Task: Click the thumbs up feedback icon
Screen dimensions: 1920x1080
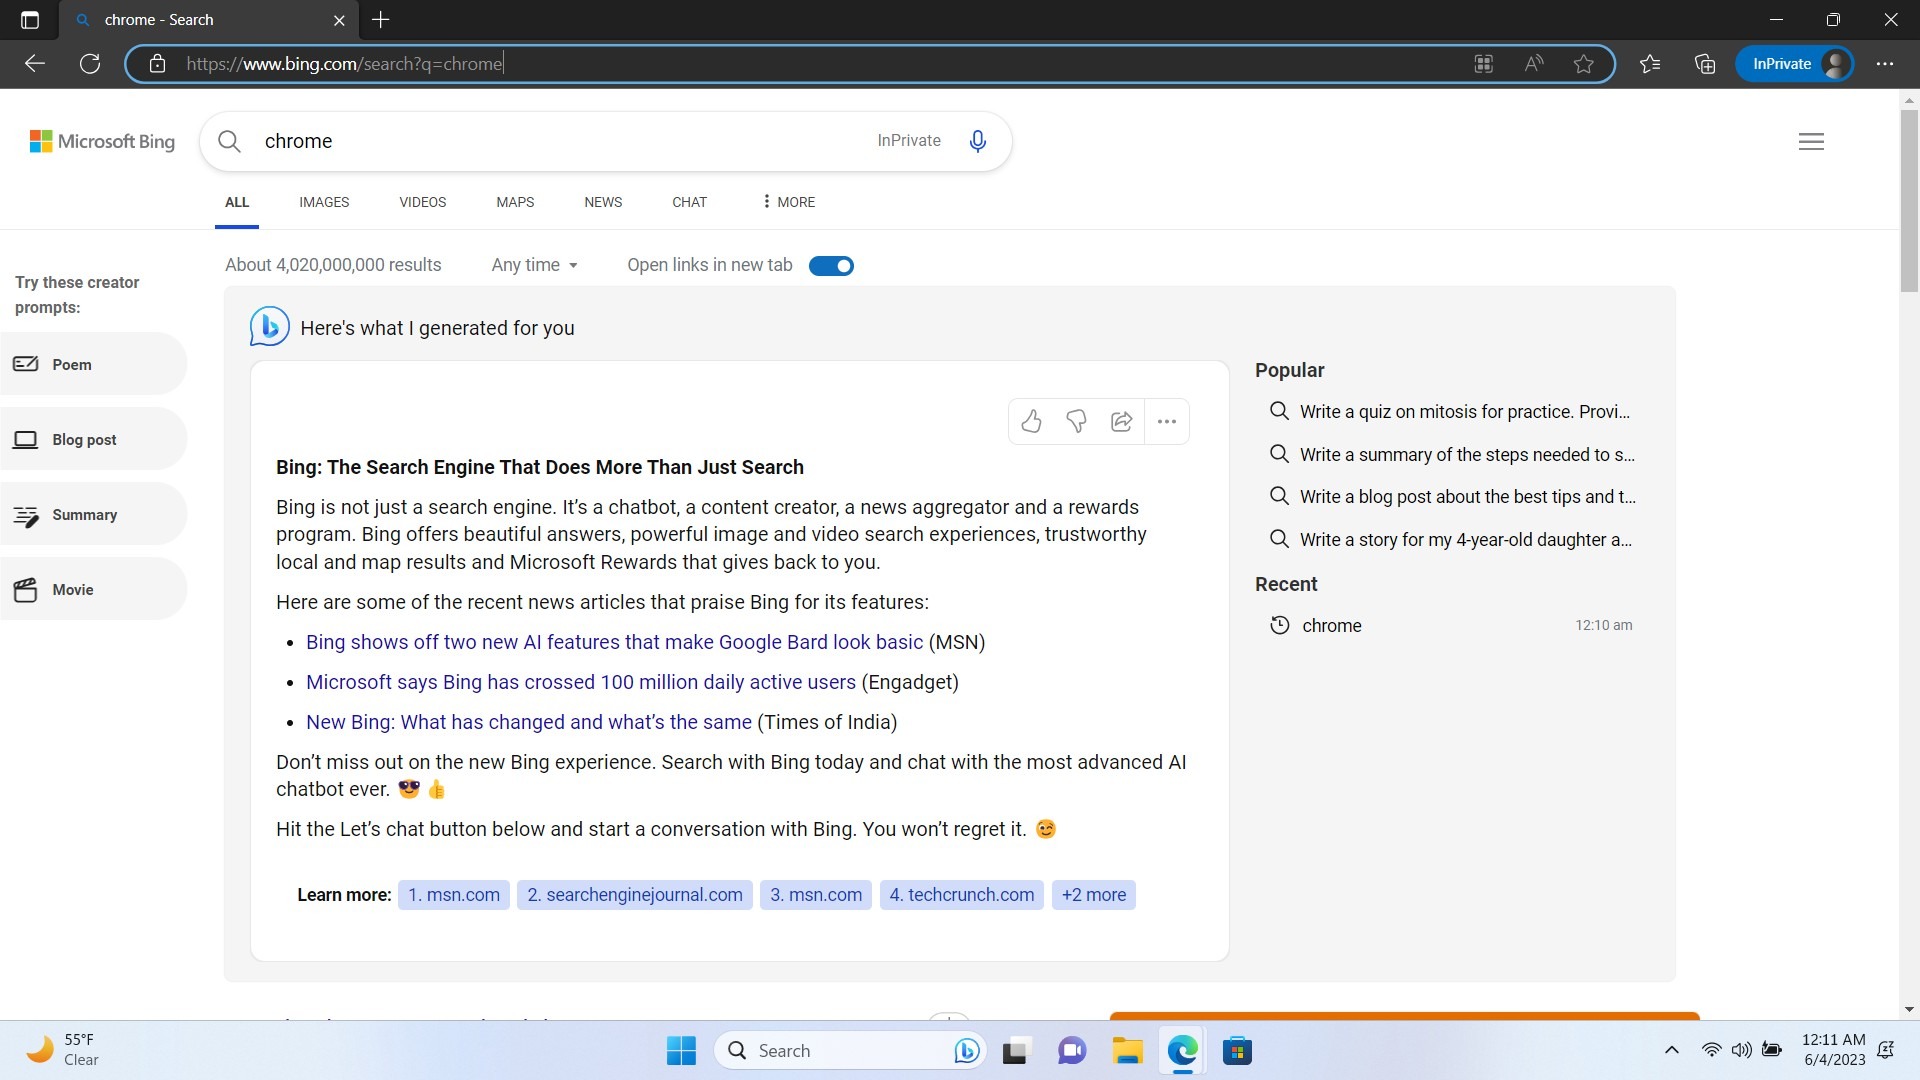Action: click(1031, 421)
